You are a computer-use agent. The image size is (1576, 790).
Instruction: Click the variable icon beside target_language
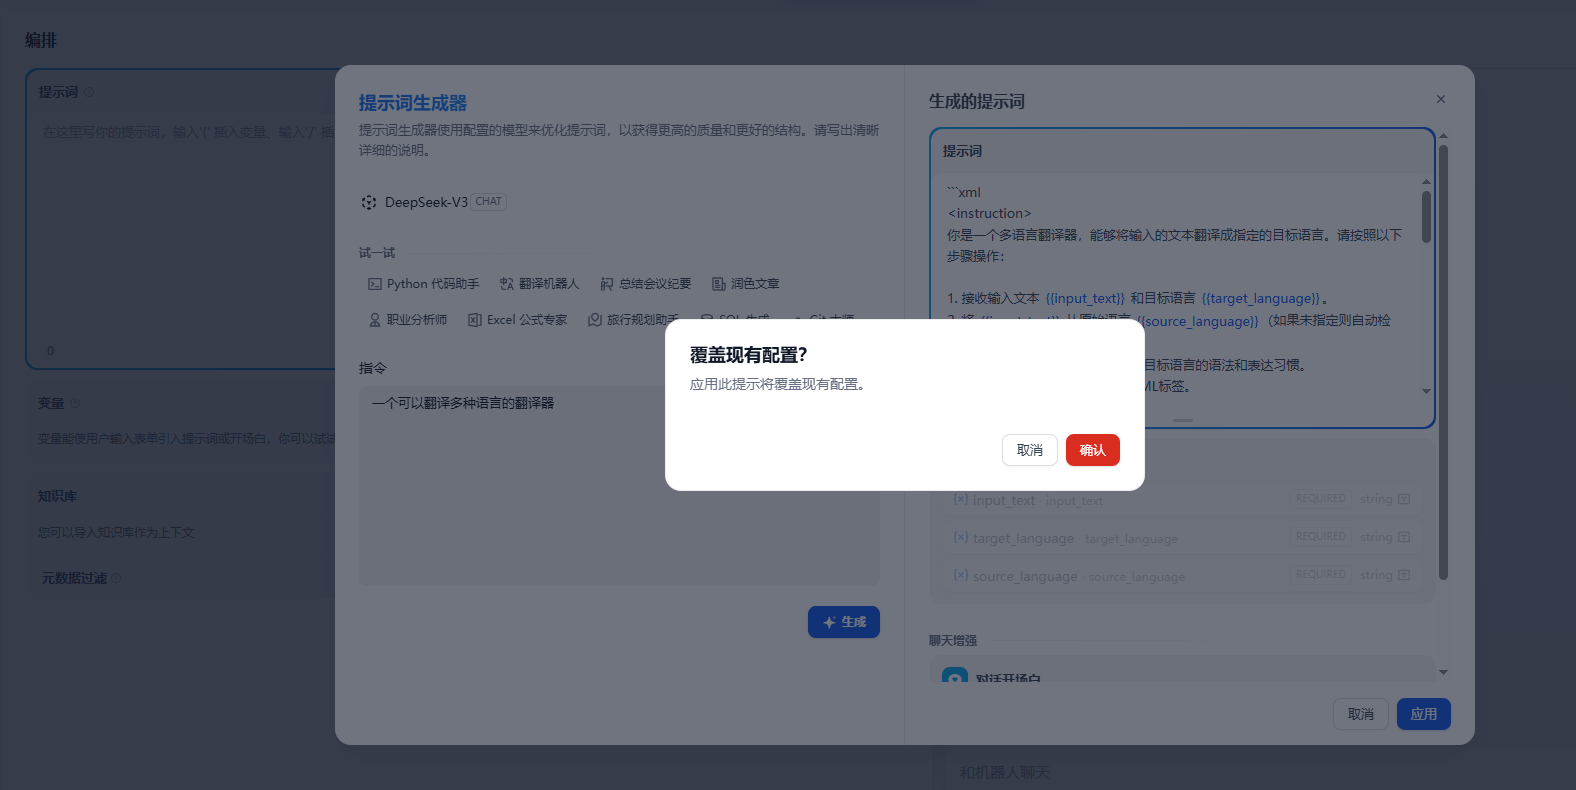pos(960,537)
